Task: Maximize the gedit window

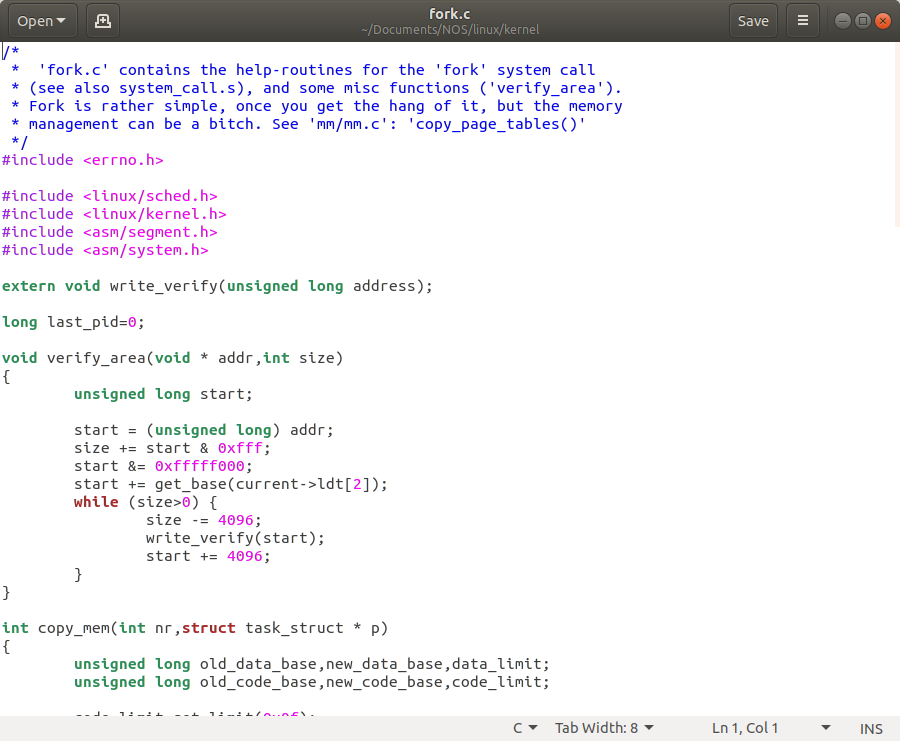Action: coord(861,19)
